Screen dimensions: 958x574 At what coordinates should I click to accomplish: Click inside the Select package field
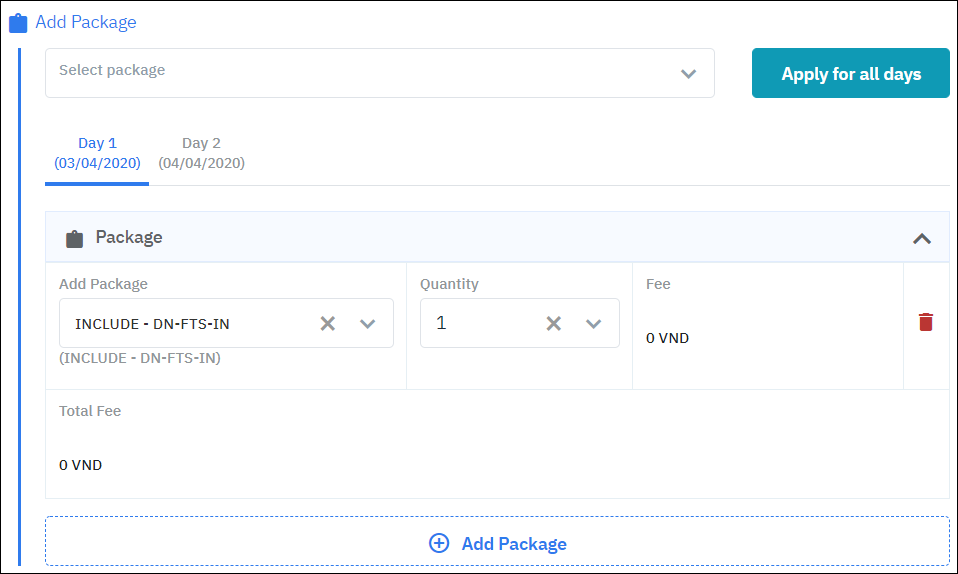click(360, 72)
